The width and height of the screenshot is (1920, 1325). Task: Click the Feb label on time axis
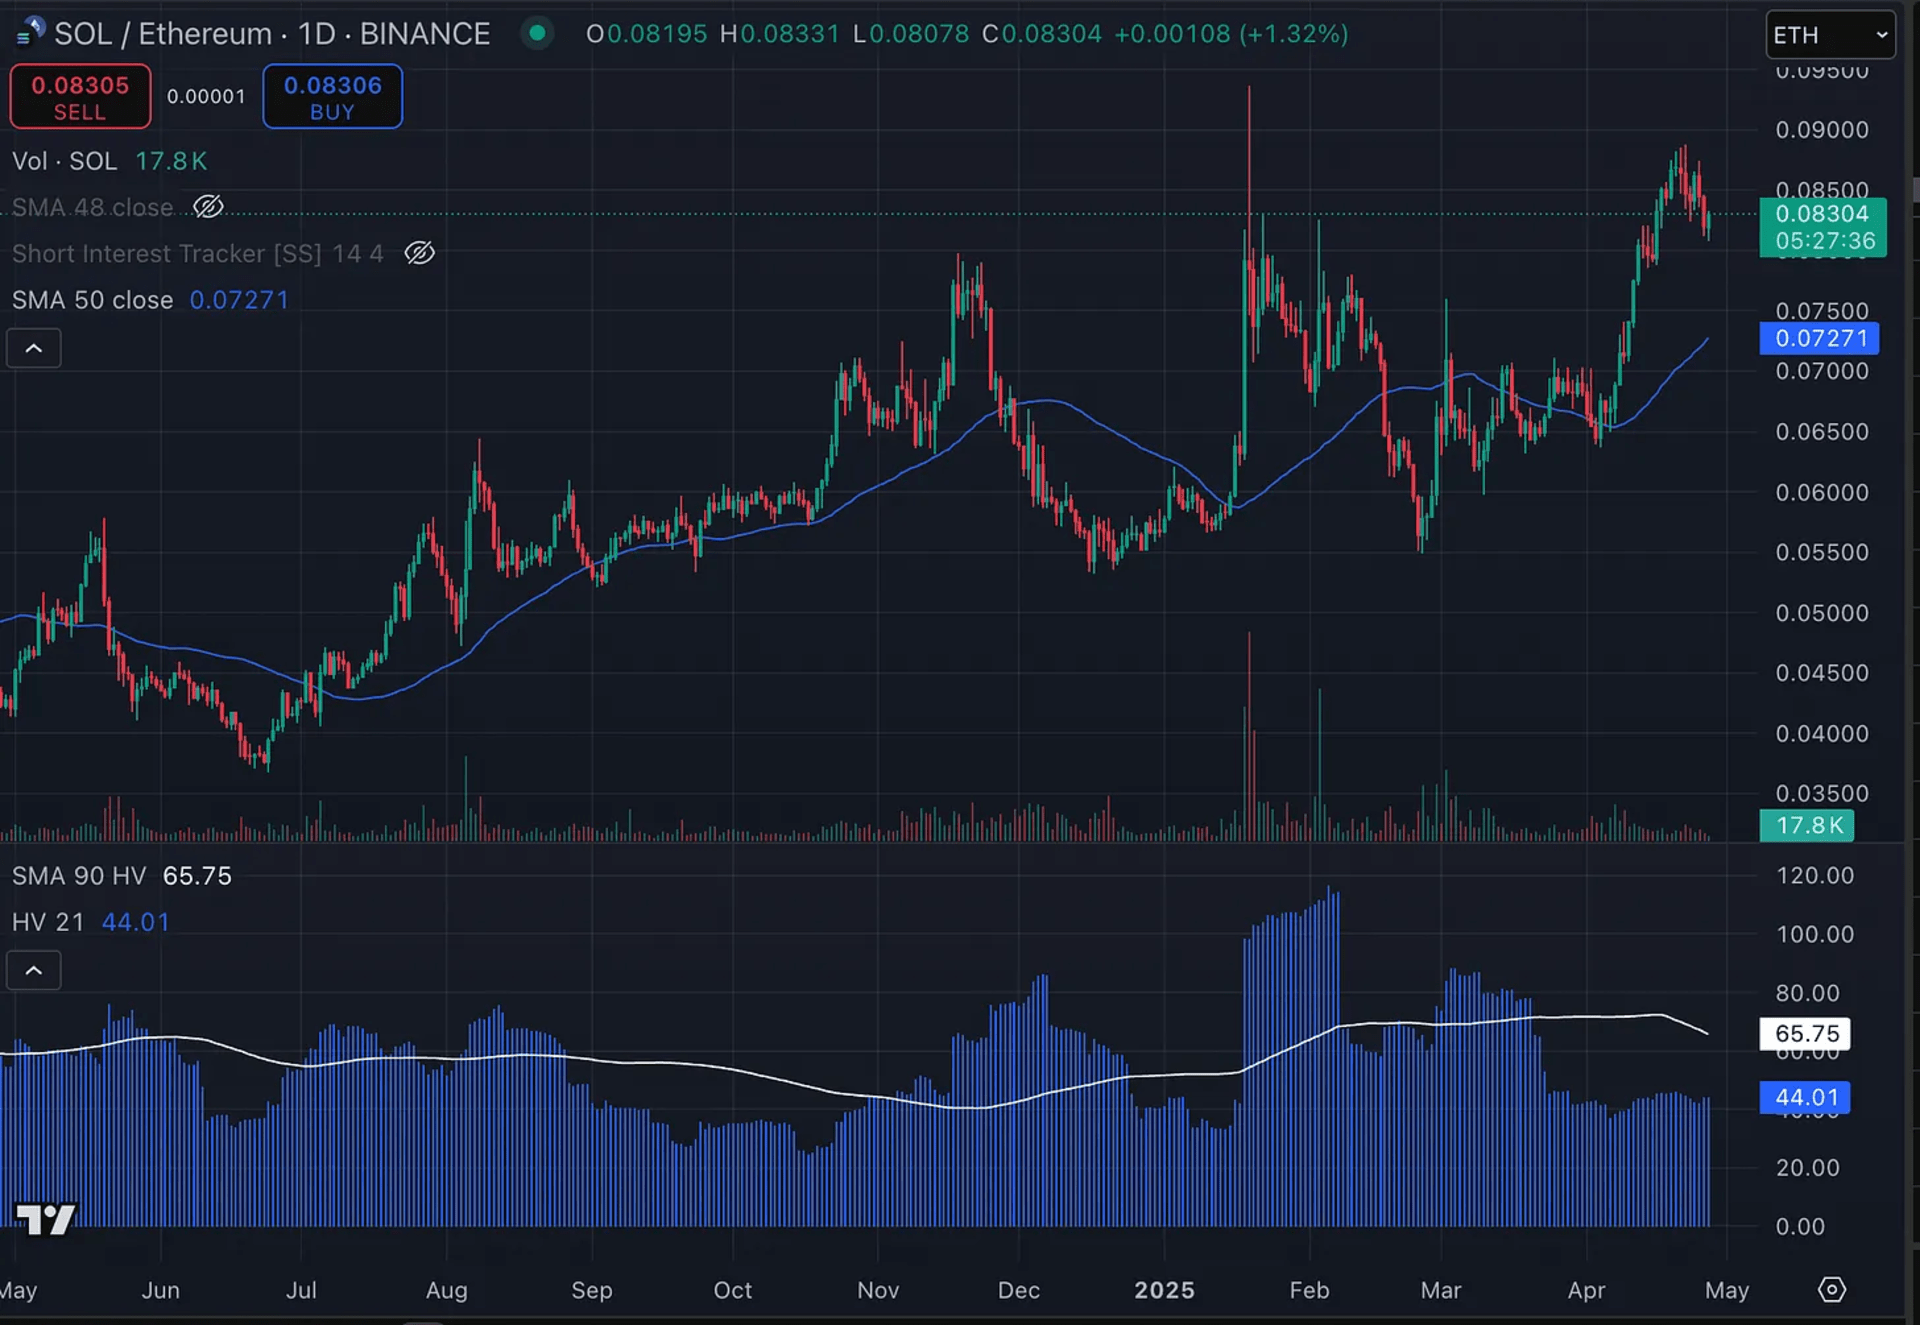[x=1309, y=1290]
